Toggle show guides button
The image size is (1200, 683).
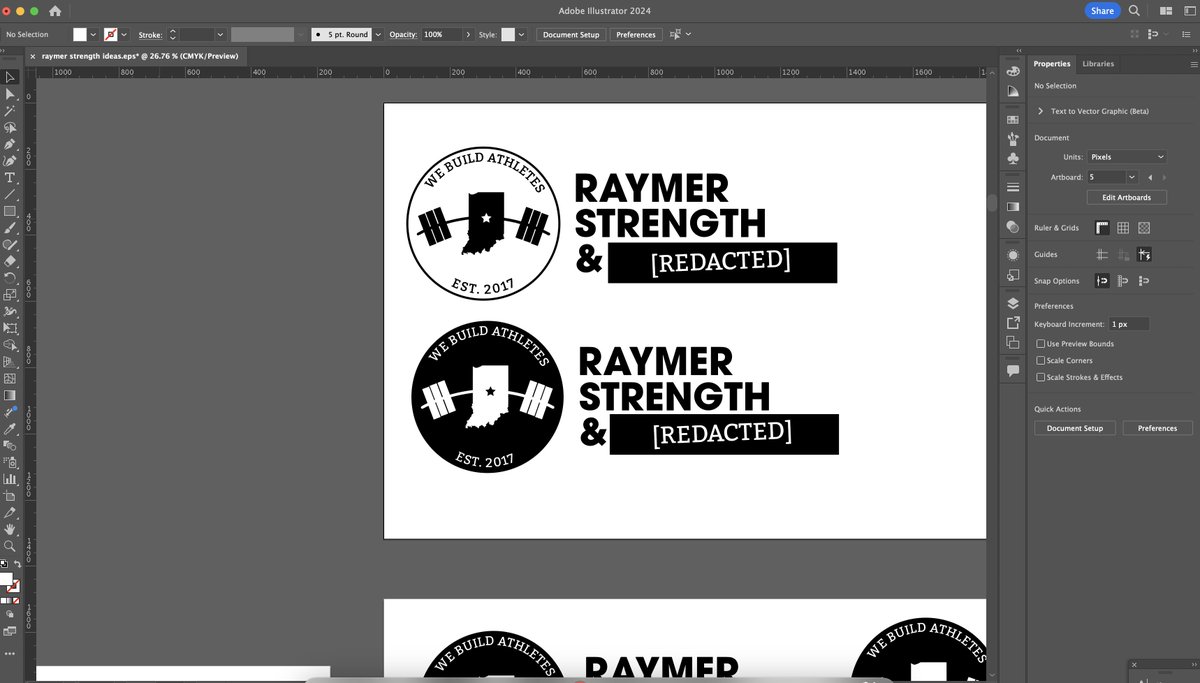point(1102,255)
